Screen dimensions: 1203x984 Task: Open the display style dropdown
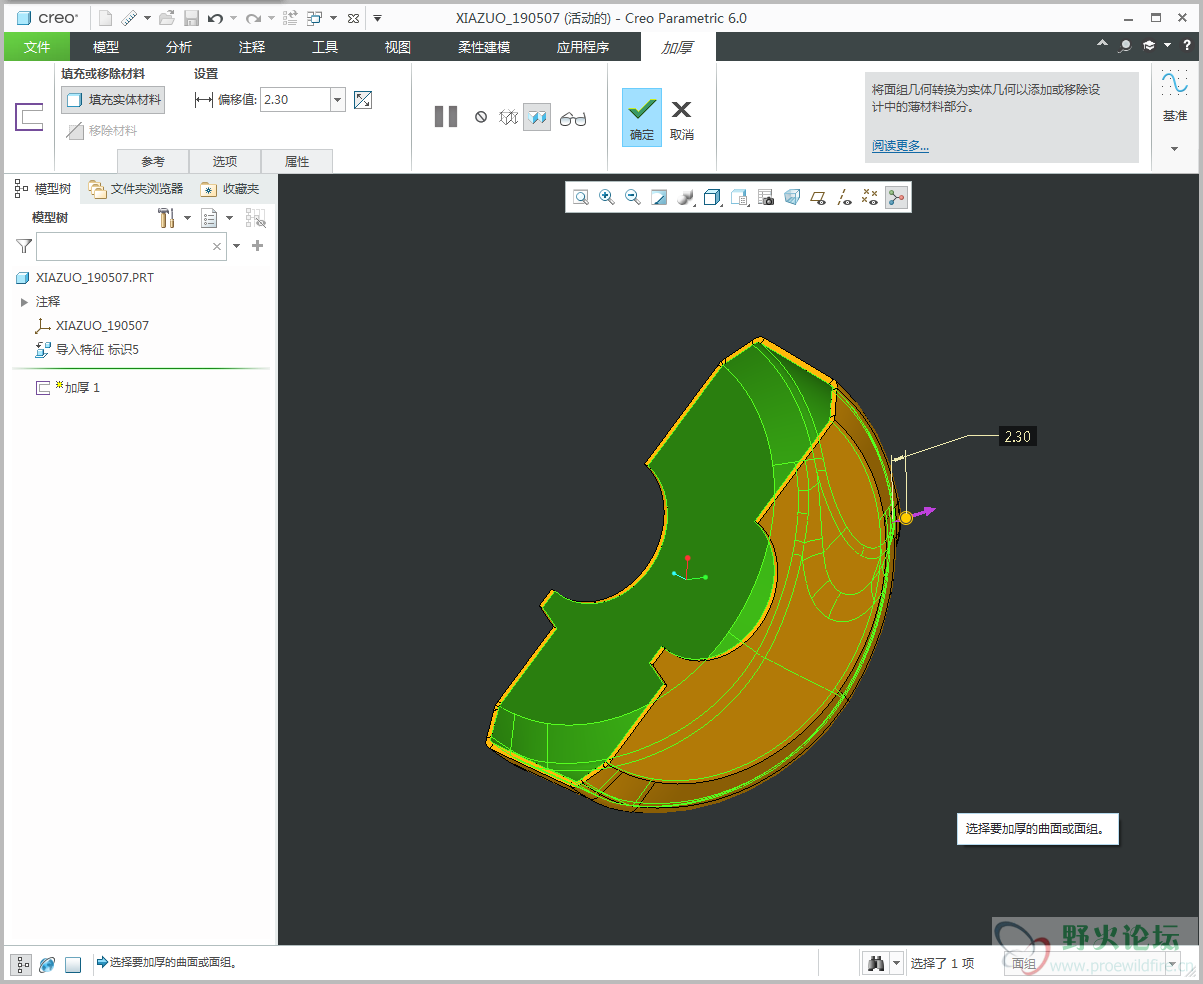coord(685,198)
